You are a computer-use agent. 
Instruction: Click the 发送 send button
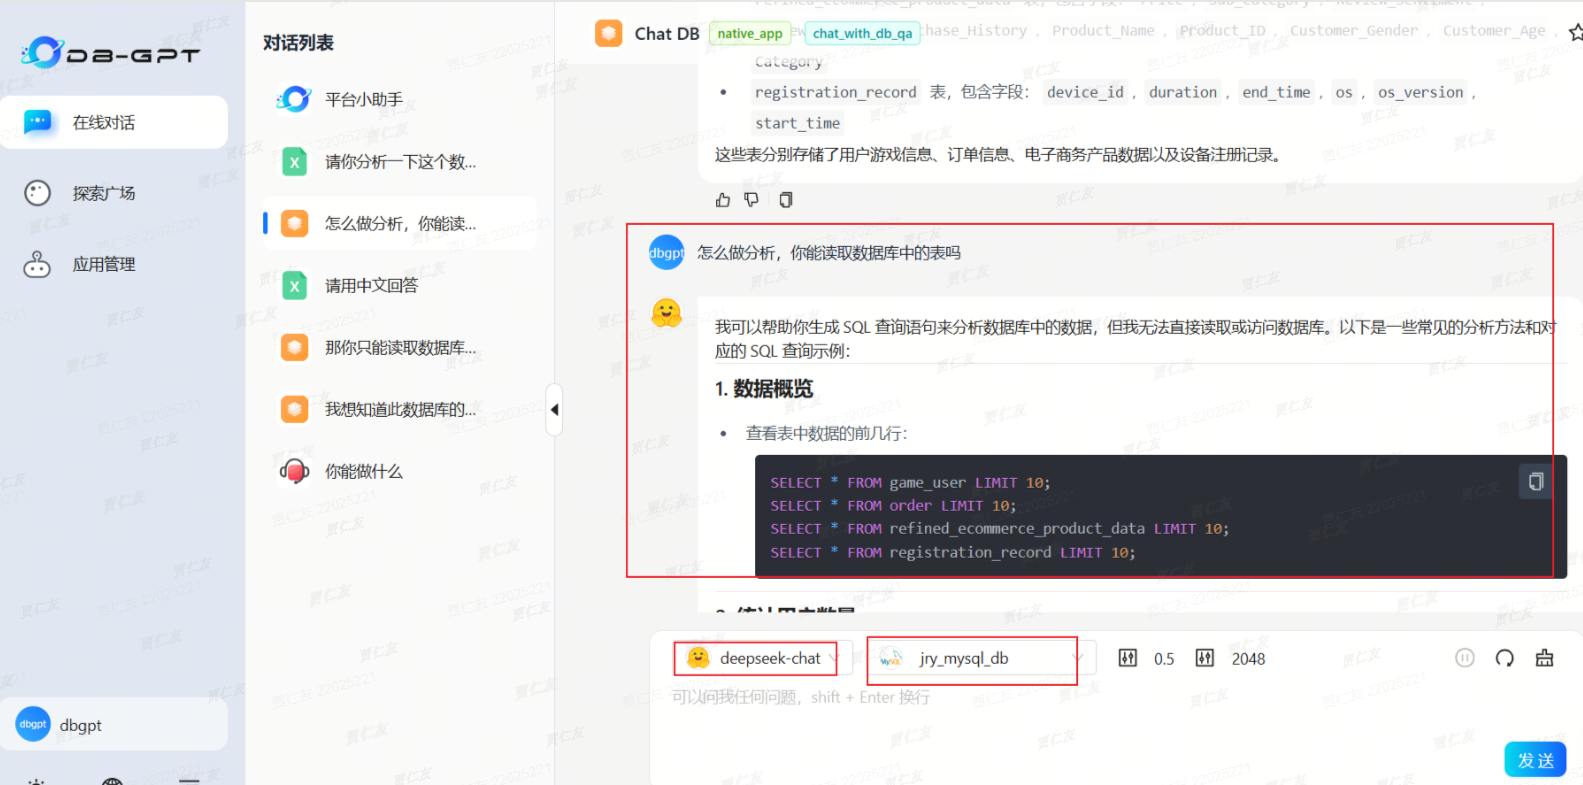coord(1535,760)
